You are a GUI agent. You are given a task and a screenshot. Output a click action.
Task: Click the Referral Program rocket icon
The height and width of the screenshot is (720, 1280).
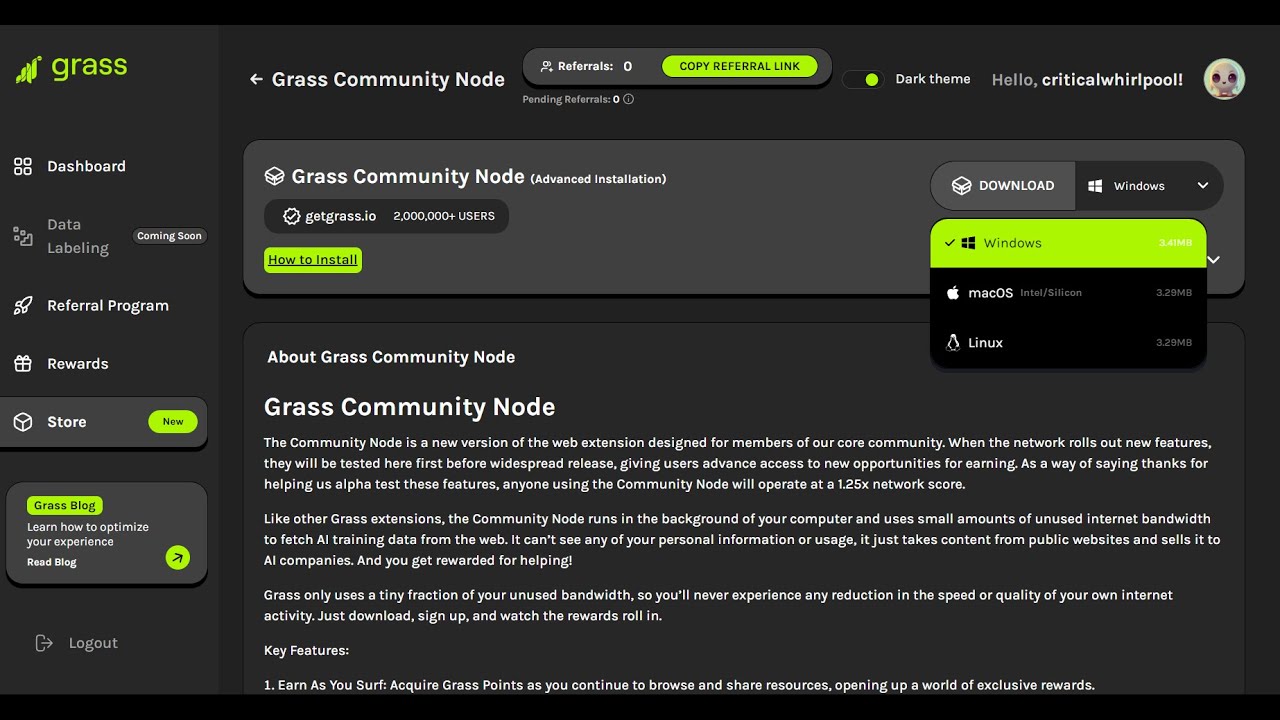23,306
